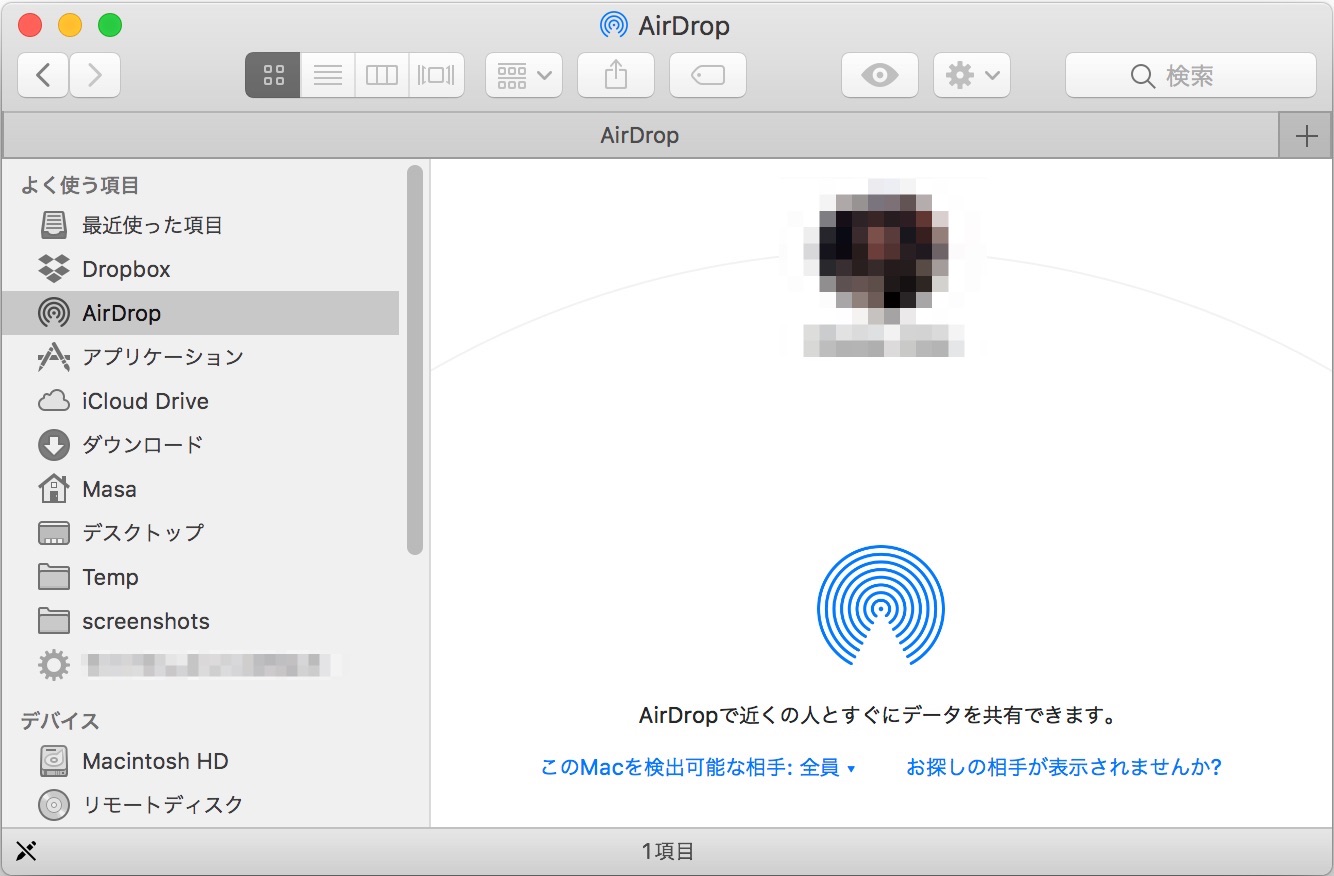Screen dimensions: 1334x876
Task: Click the AirDrop title icon in the title bar
Action: tap(613, 25)
